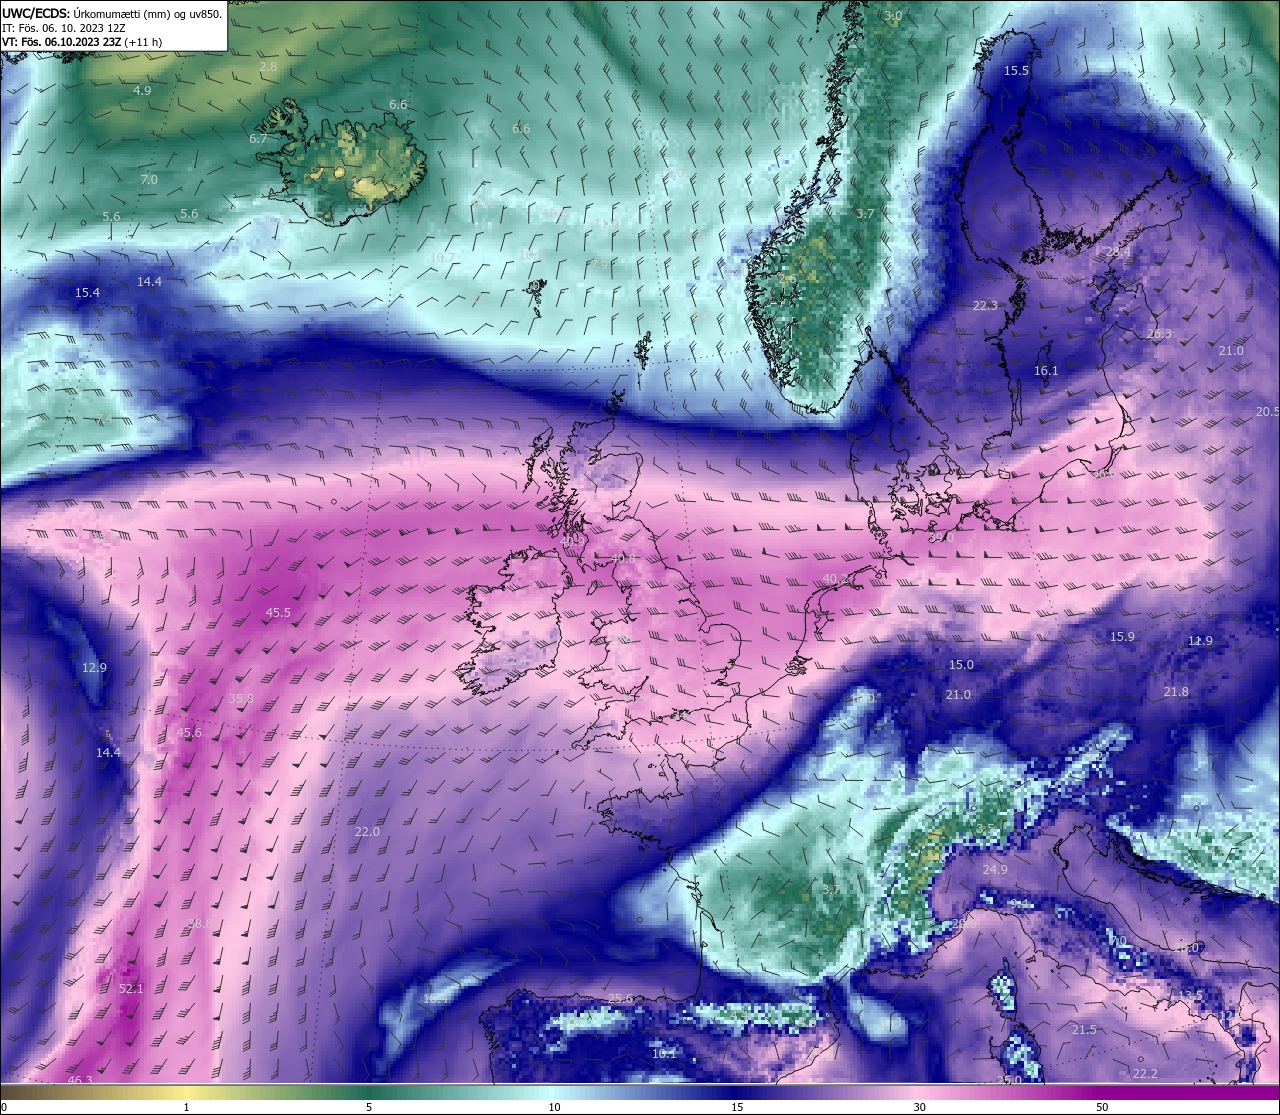1280x1115 pixels.
Task: Click the 16.1 value label
Action: coord(1046,371)
